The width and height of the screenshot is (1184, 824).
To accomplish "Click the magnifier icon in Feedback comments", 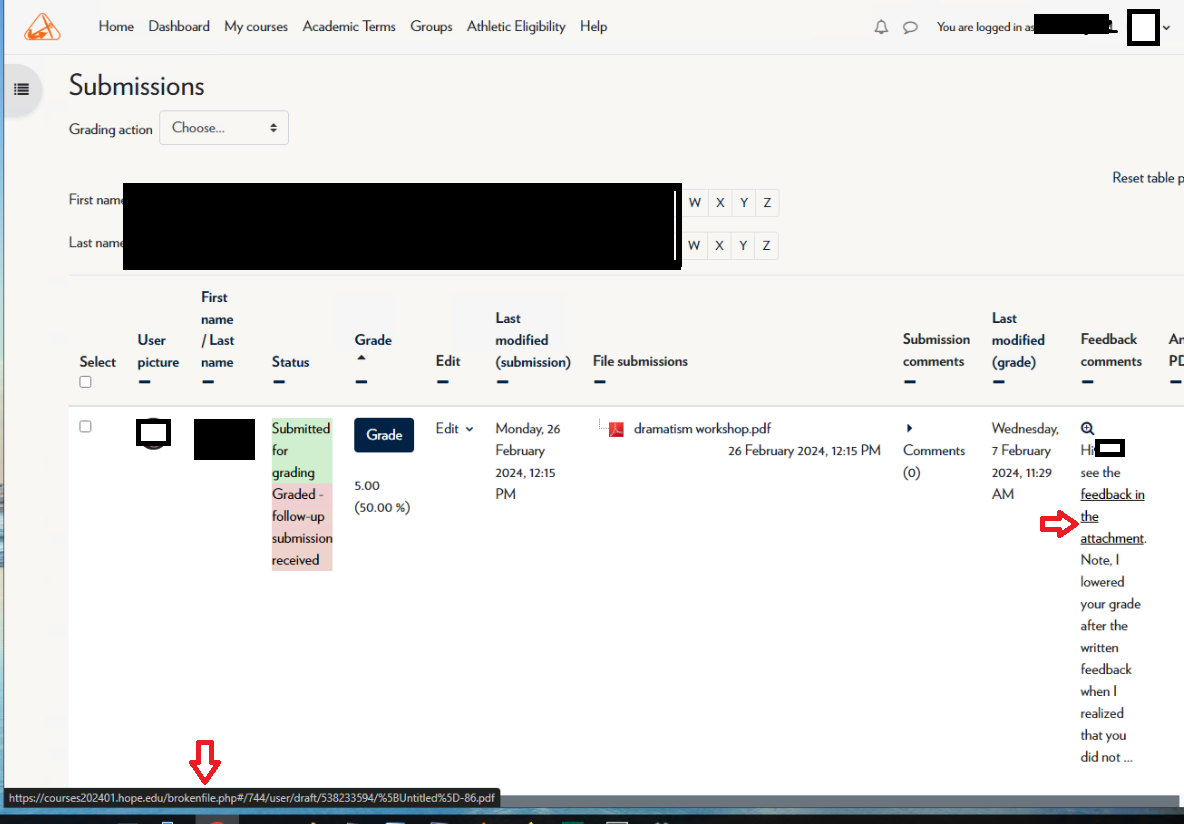I will (x=1087, y=428).
